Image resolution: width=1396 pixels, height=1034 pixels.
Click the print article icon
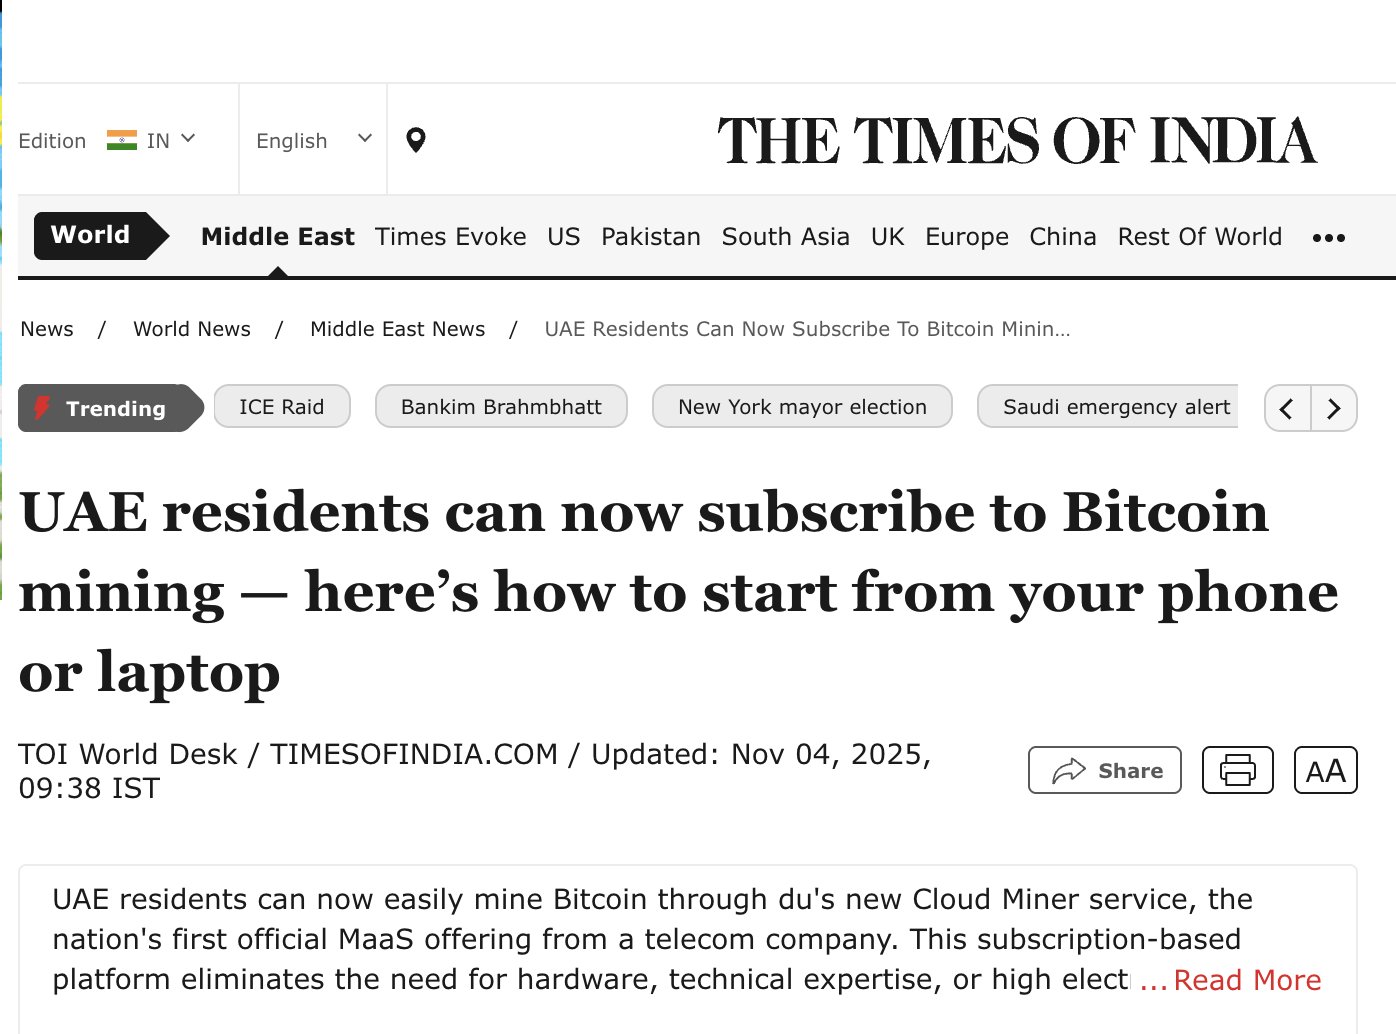coord(1237,770)
